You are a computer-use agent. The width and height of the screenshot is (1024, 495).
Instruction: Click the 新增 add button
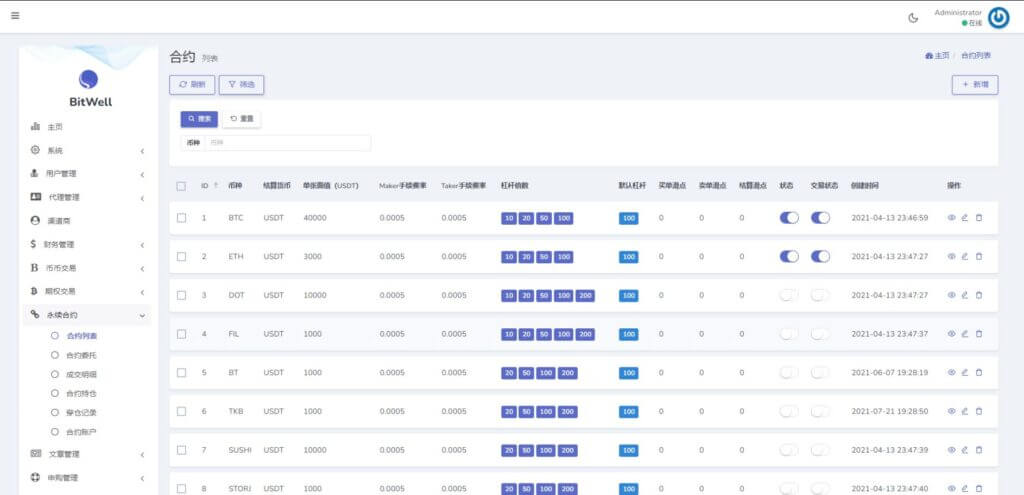(x=975, y=85)
